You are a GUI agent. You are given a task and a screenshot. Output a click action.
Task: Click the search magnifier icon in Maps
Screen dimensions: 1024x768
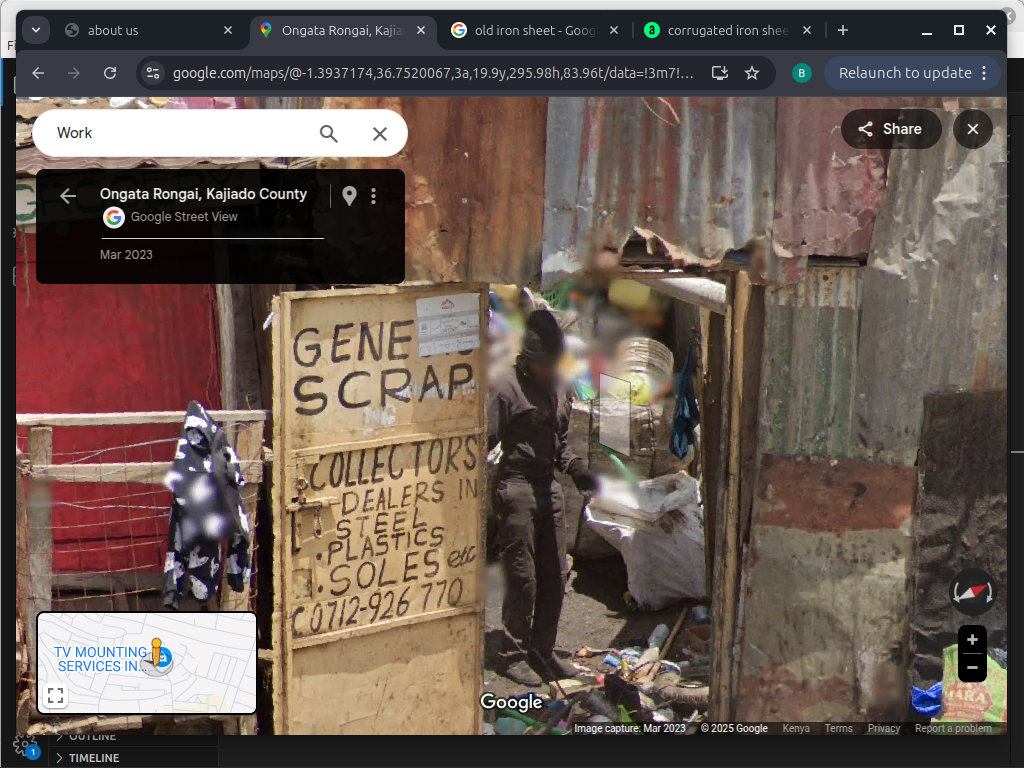328,133
